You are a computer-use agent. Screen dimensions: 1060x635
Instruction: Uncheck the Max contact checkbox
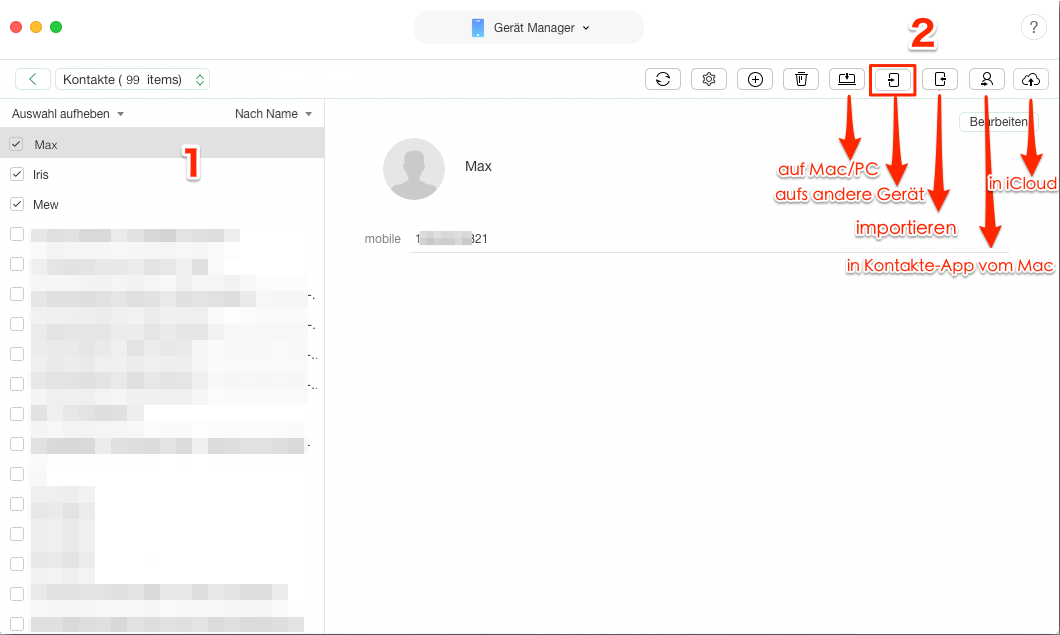(x=16, y=144)
